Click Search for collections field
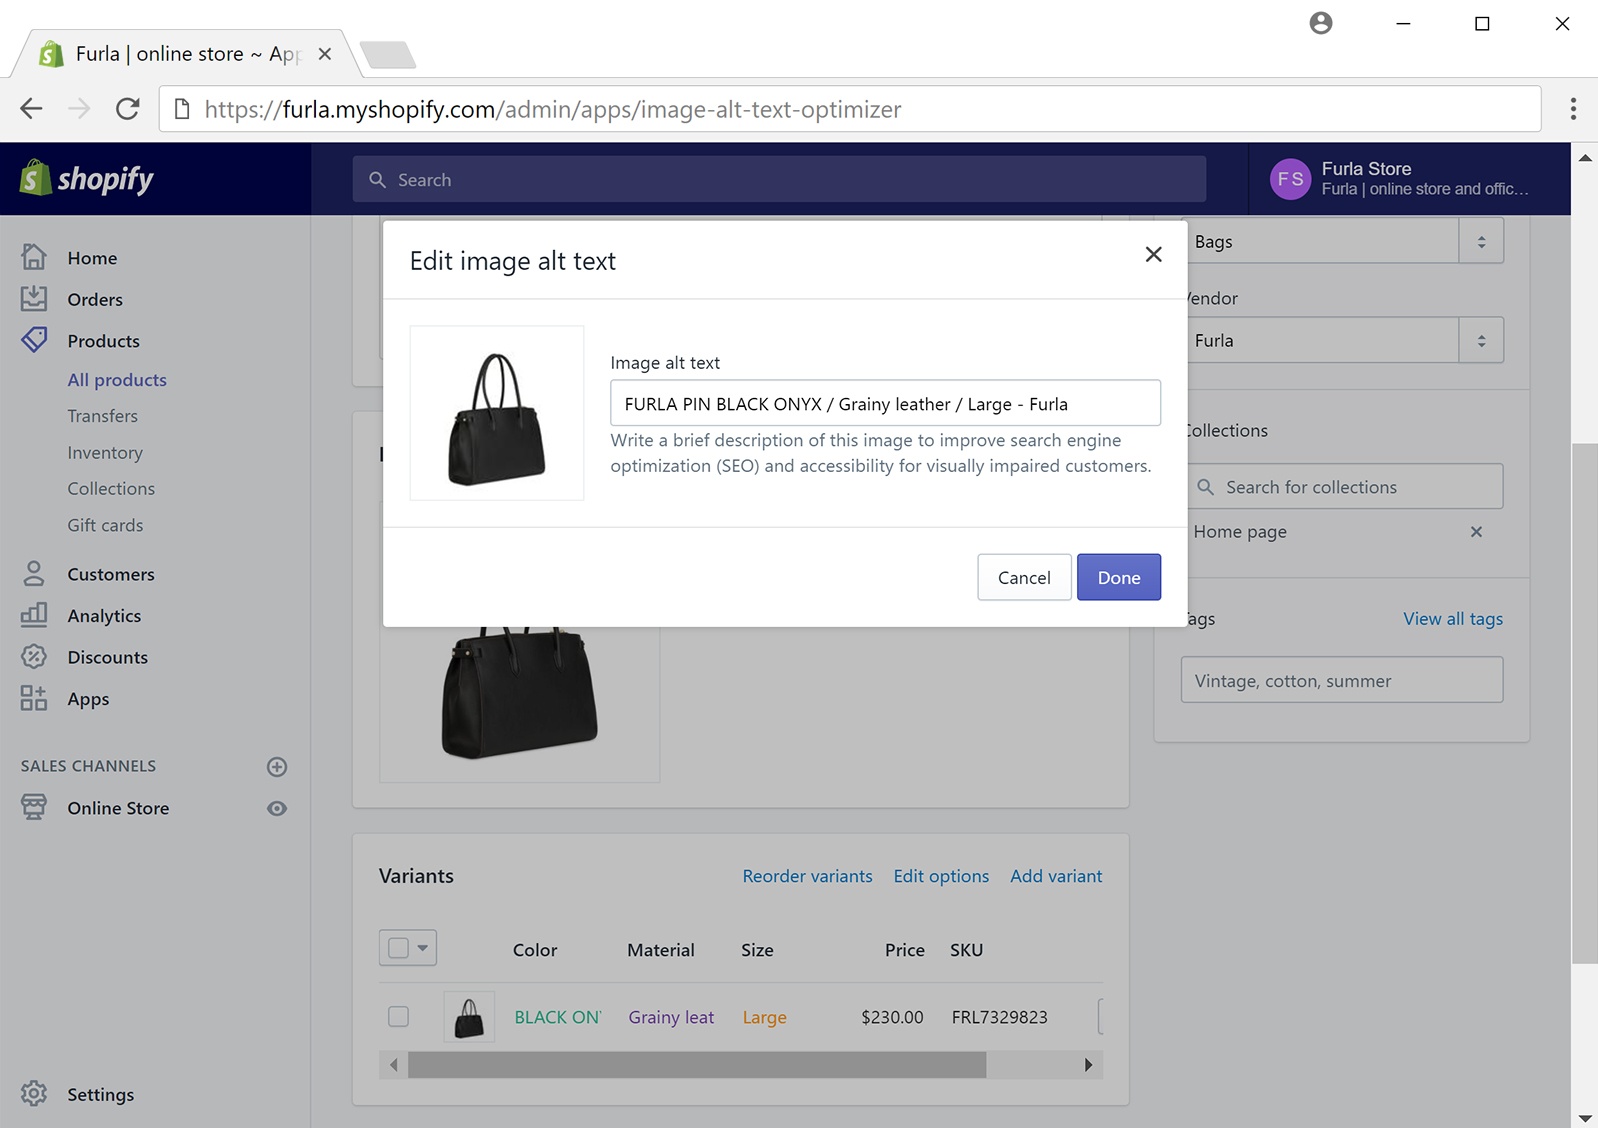This screenshot has height=1128, width=1598. [x=1345, y=486]
